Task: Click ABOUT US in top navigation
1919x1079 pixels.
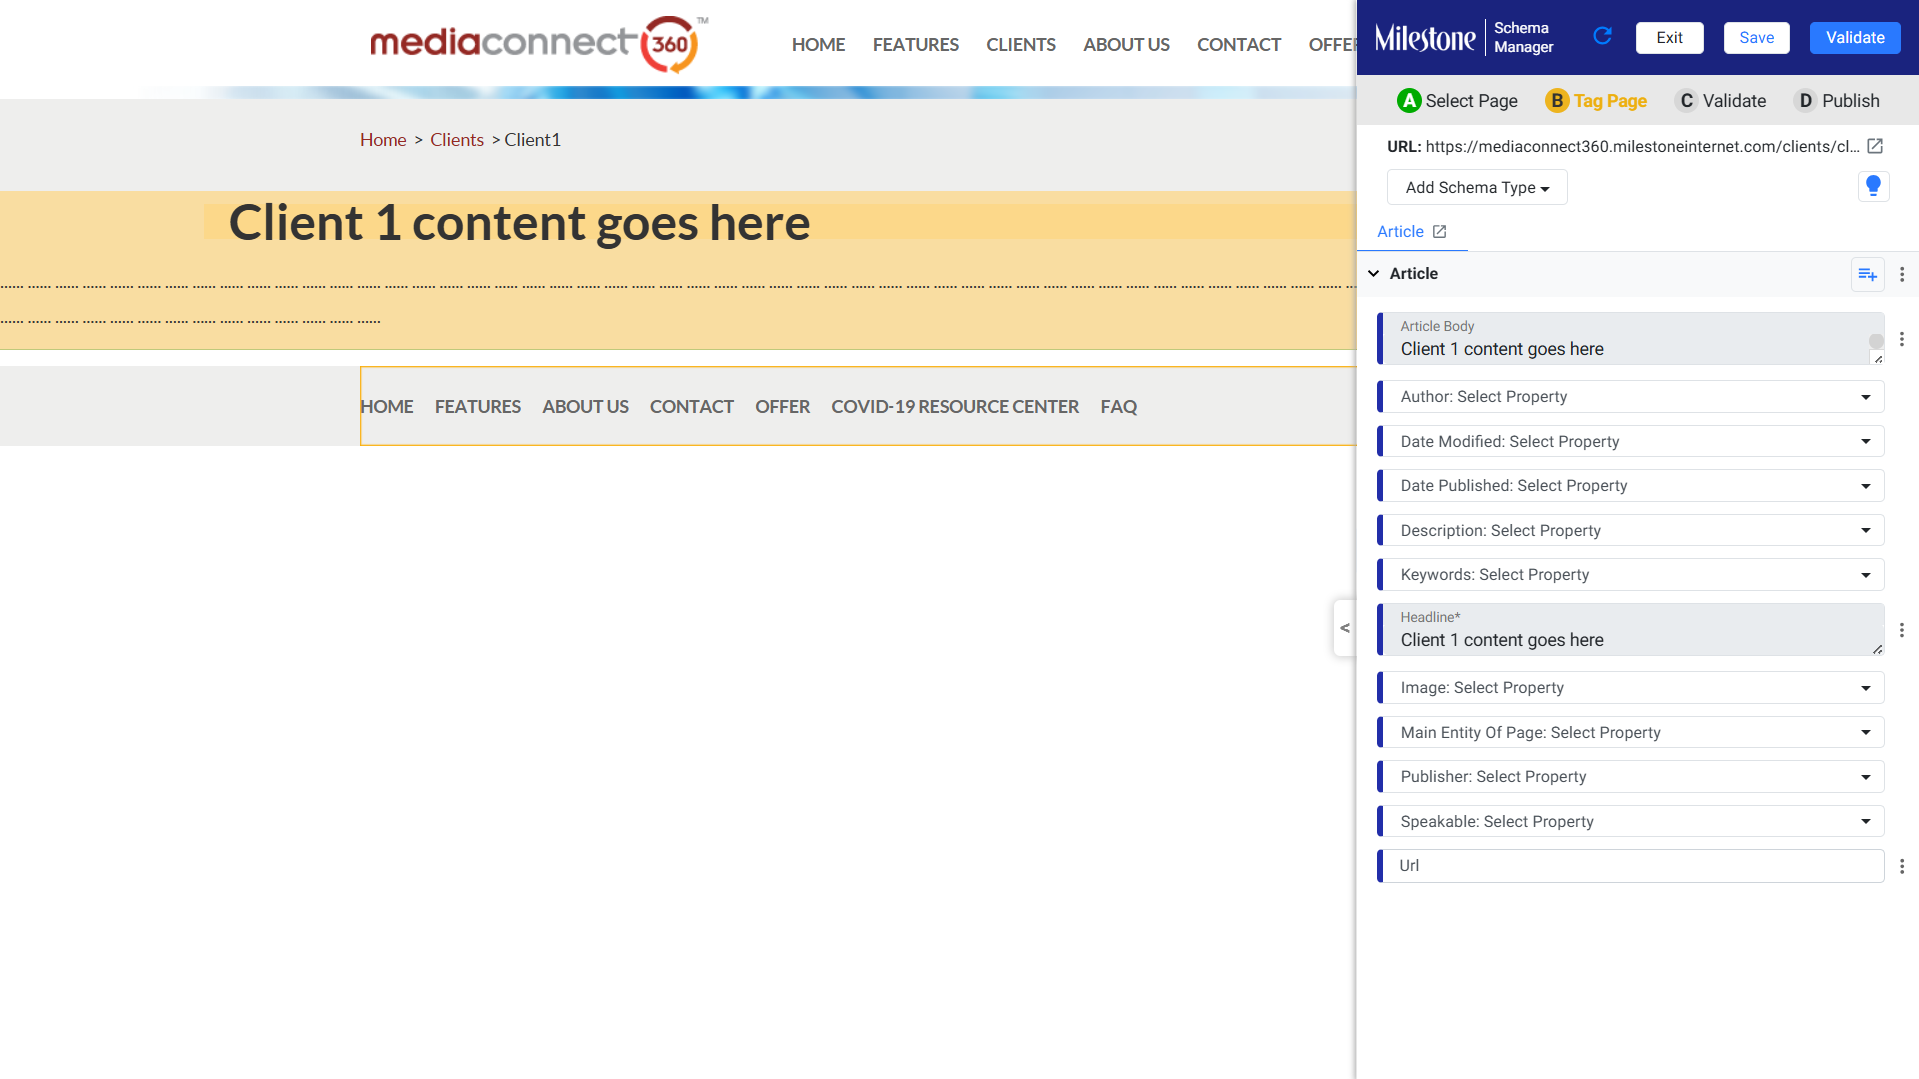Action: [1126, 45]
